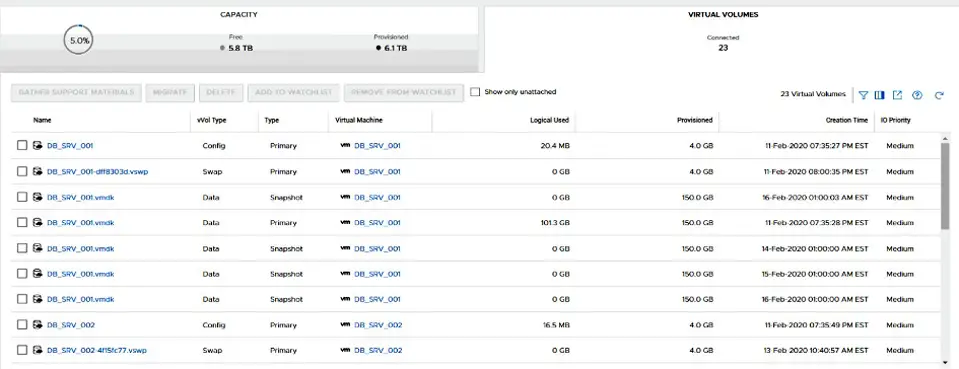Click volume icon of vmdk created 14-Feb-2020
959x369 pixels.
(37, 248)
